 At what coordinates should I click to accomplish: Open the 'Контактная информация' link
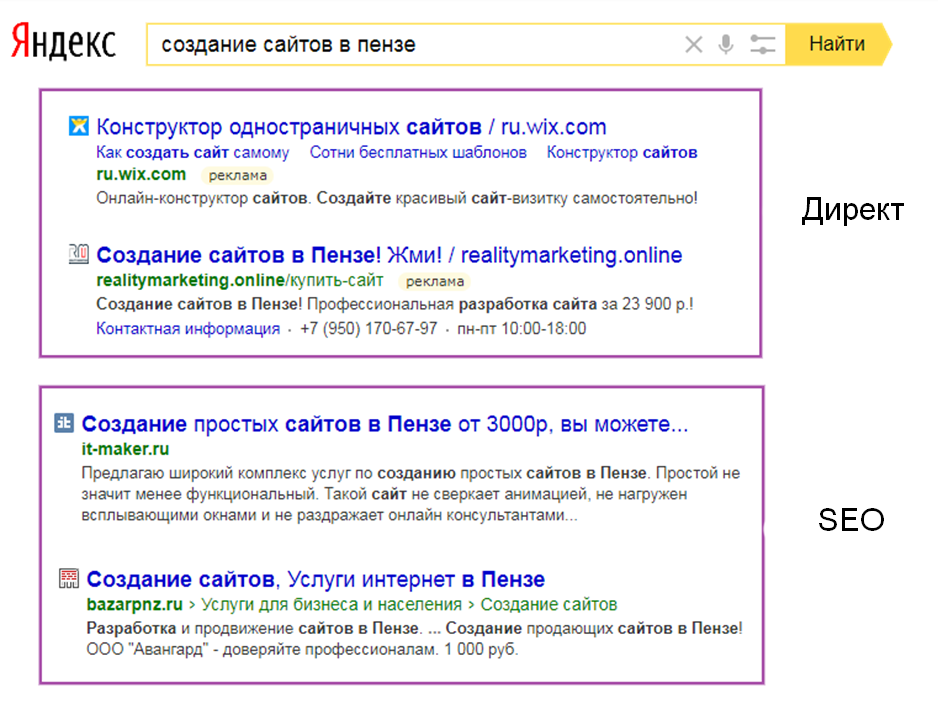point(188,328)
